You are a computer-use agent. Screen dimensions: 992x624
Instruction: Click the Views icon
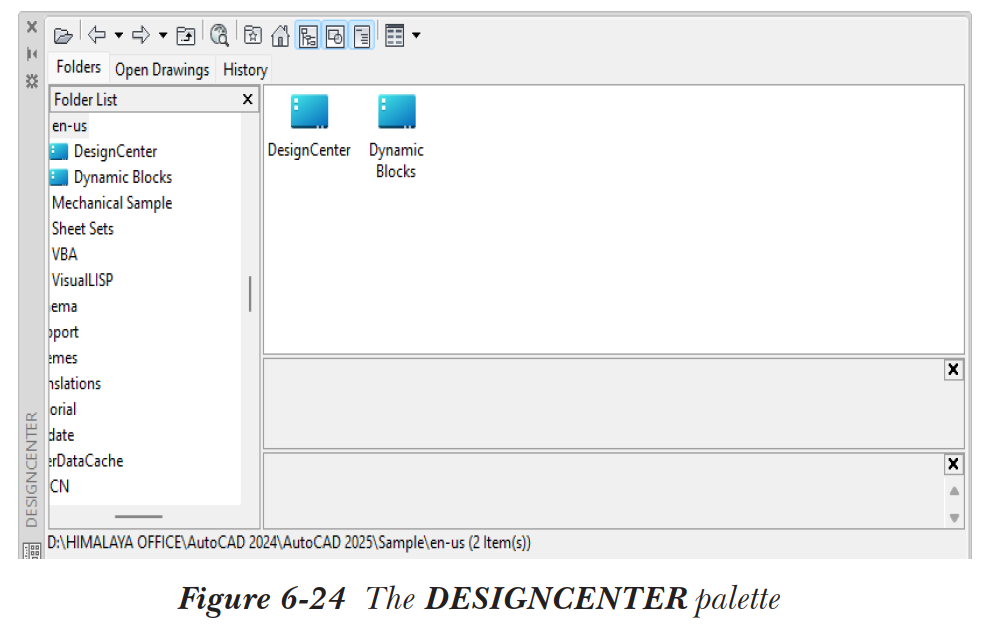point(394,35)
